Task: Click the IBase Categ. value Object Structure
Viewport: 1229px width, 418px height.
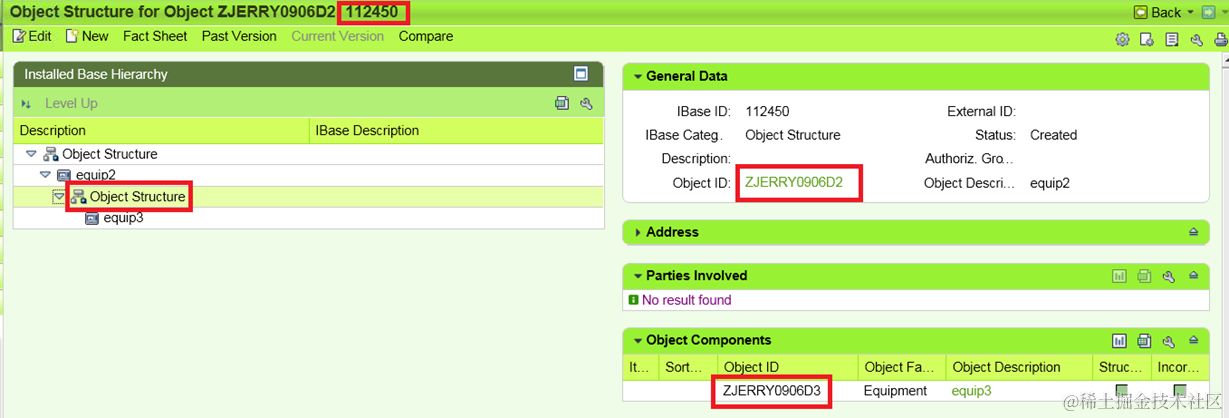Action: click(793, 135)
